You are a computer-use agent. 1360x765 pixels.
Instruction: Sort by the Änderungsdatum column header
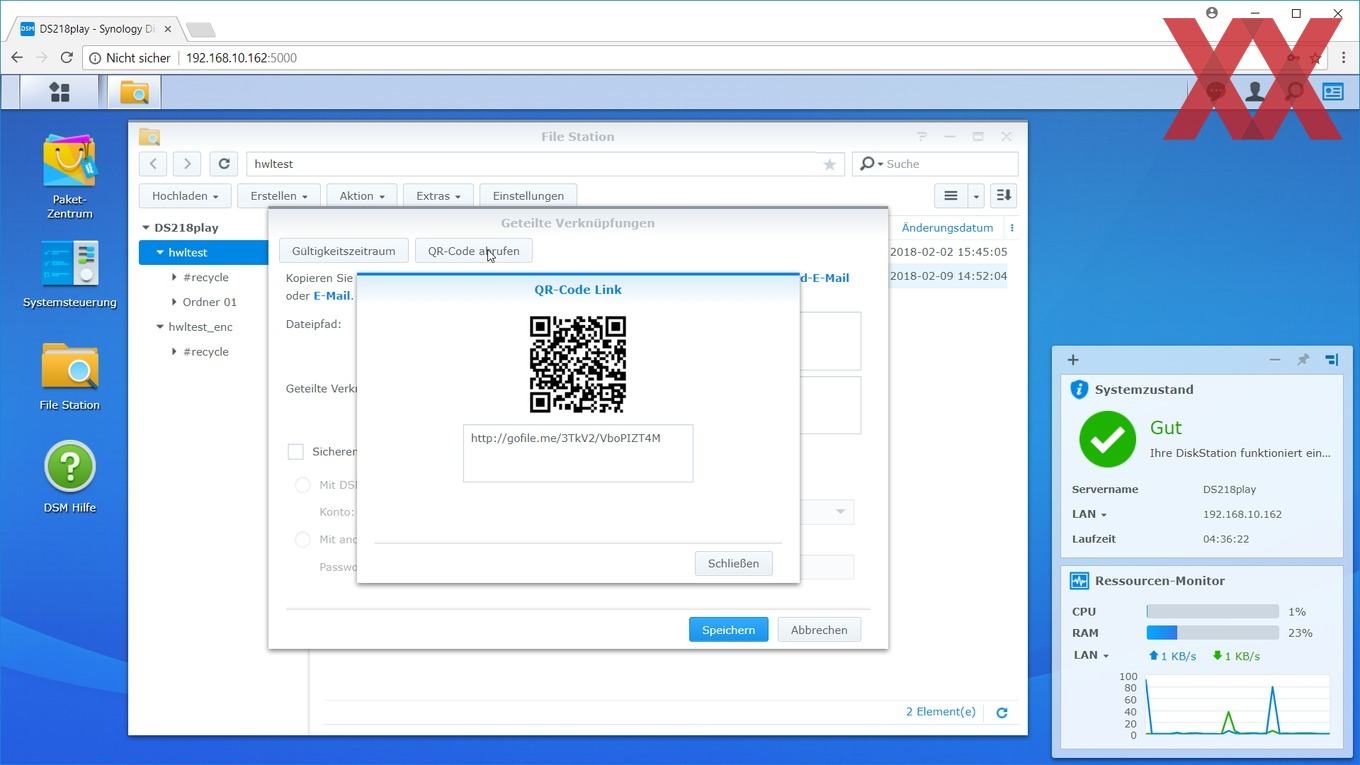947,228
